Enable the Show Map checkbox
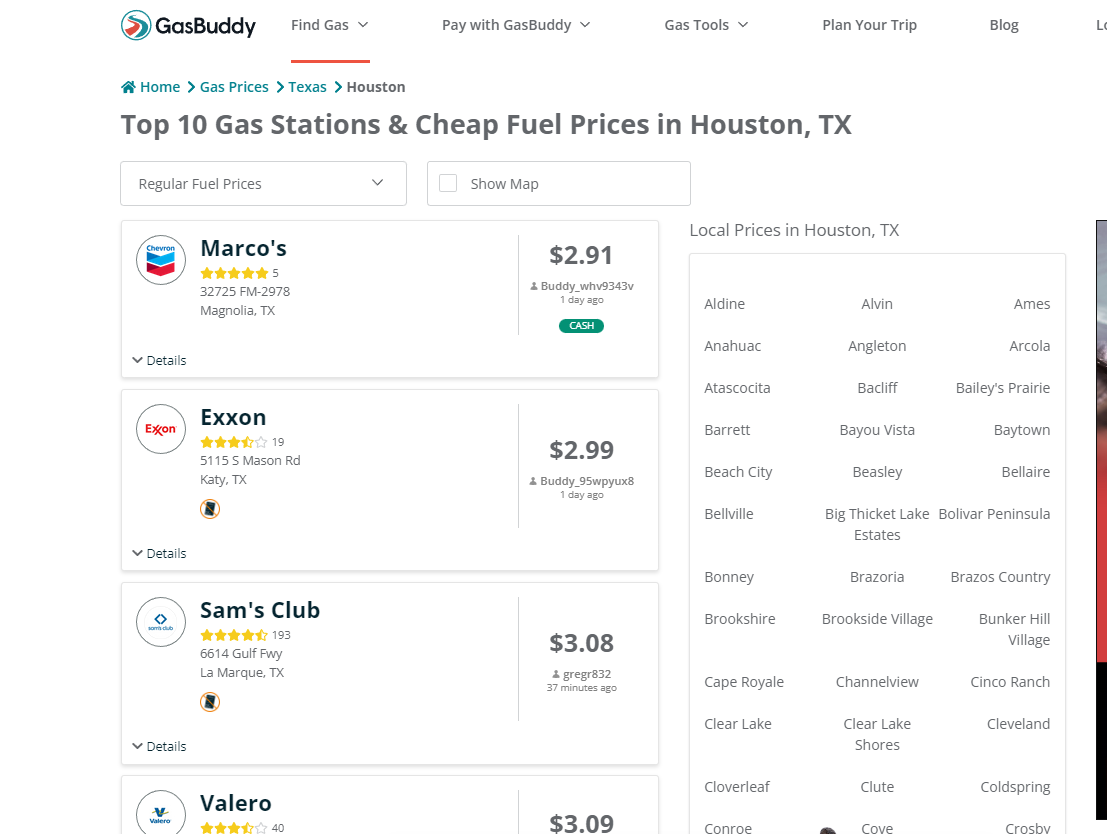 click(x=448, y=183)
